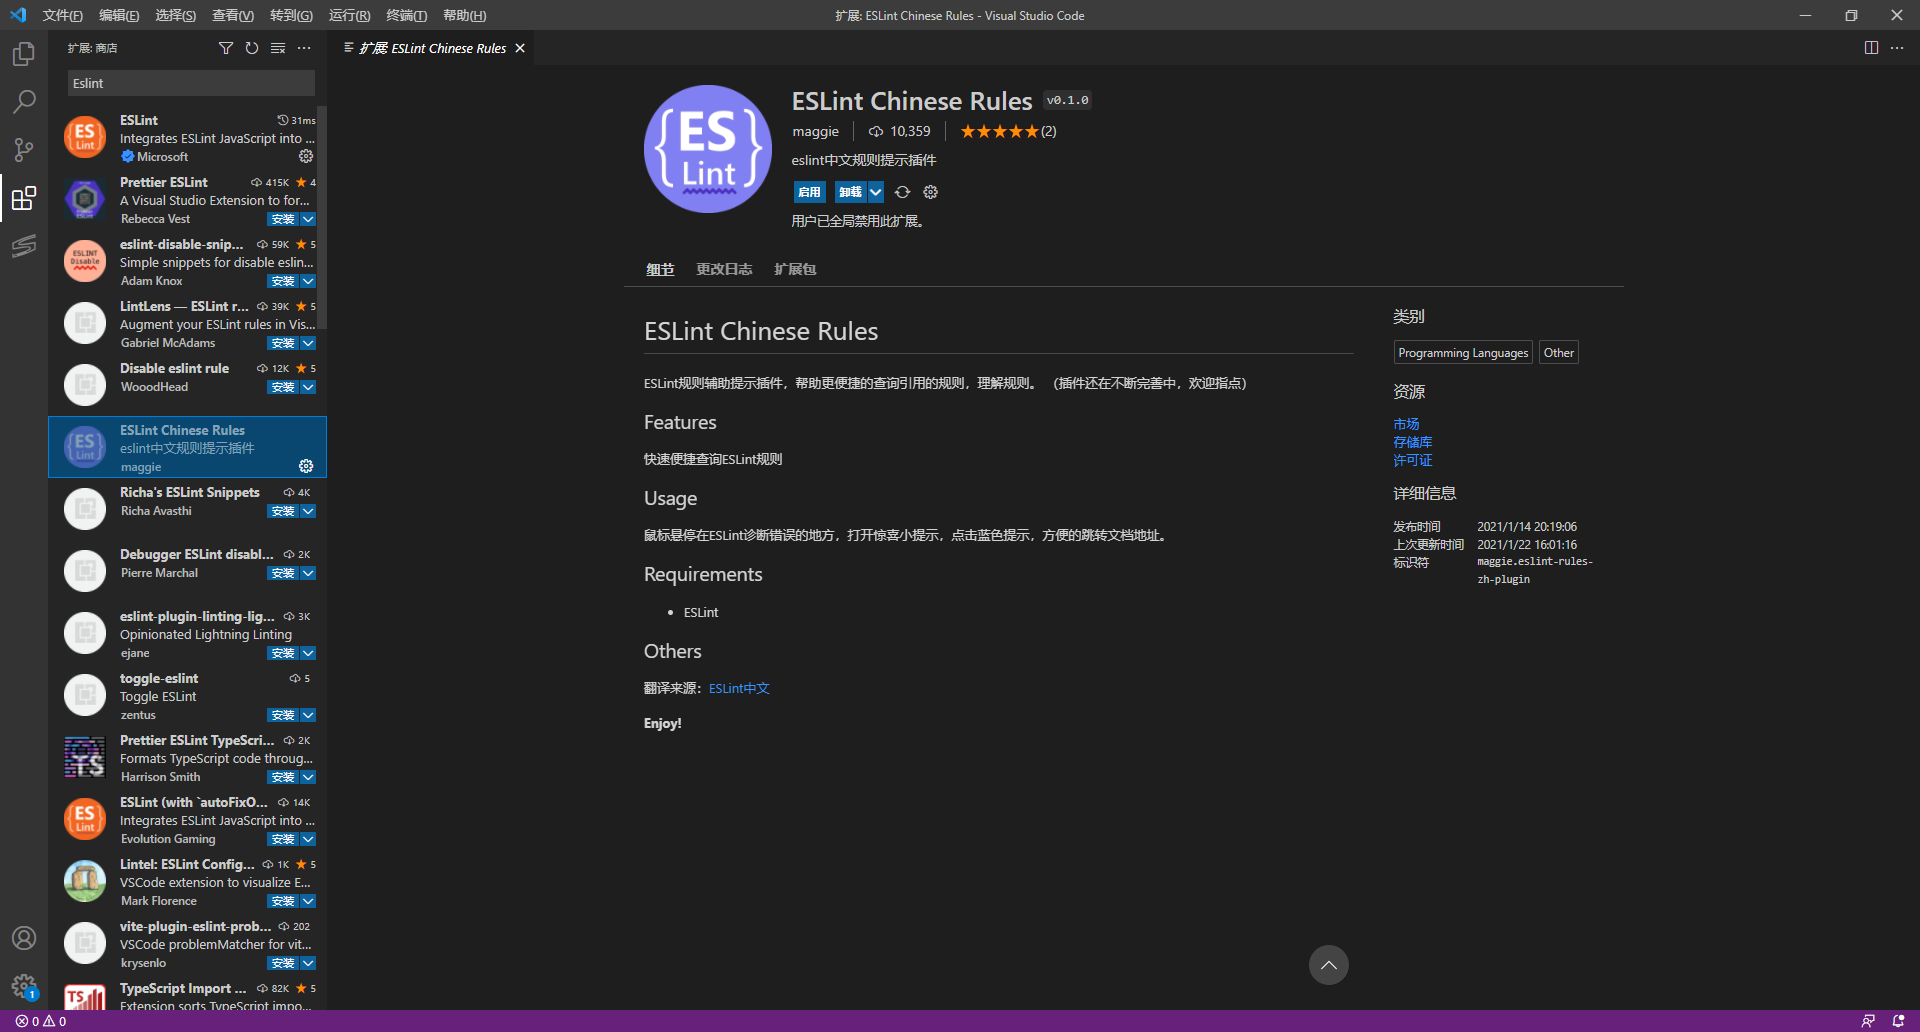This screenshot has width=1920, height=1032.
Task: Open the 许可证 license link
Action: pos(1412,460)
